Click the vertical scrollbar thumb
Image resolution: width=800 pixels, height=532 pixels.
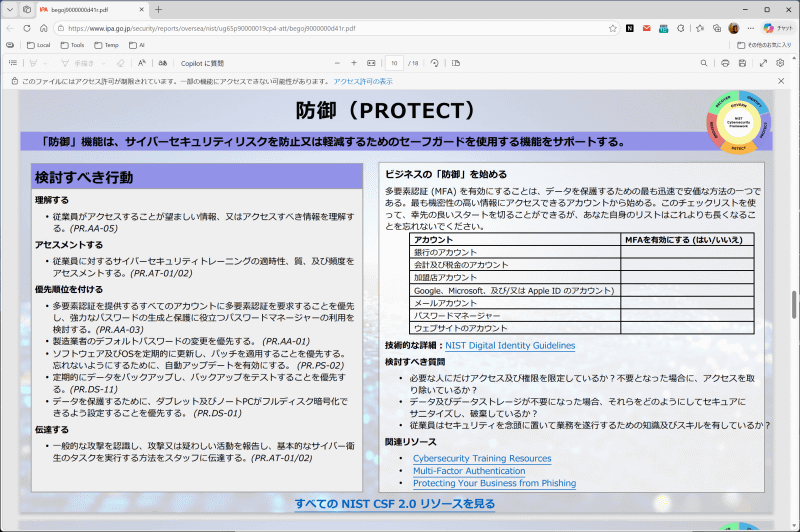pyautogui.click(x=794, y=304)
